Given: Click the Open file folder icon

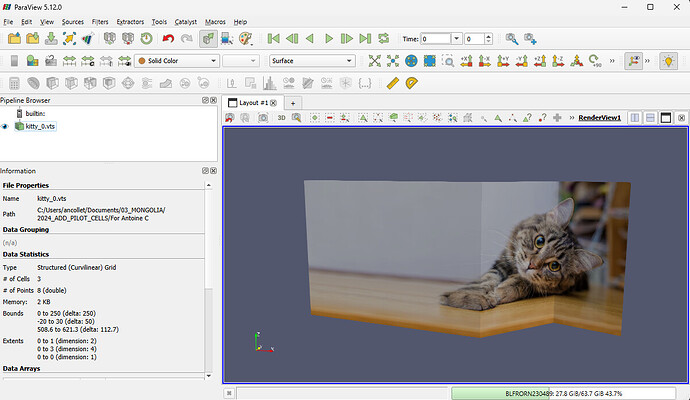Looking at the screenshot, I should (x=15, y=39).
